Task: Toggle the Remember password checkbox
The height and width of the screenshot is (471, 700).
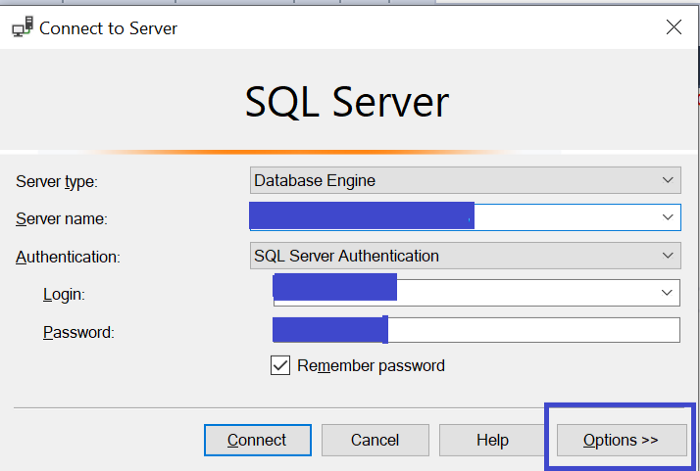Action: (x=280, y=365)
